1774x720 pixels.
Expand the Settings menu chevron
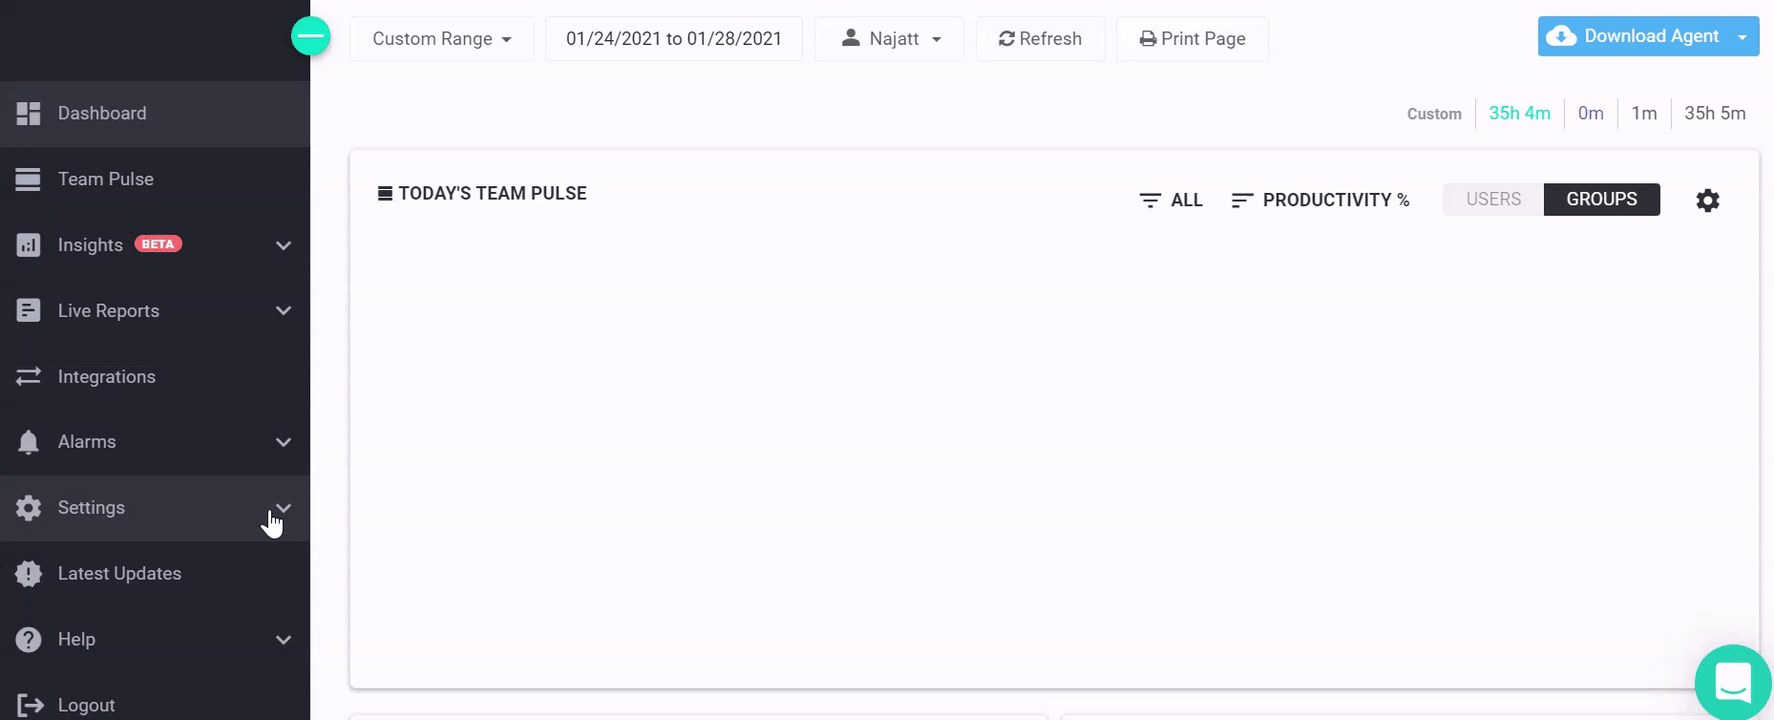coord(283,508)
